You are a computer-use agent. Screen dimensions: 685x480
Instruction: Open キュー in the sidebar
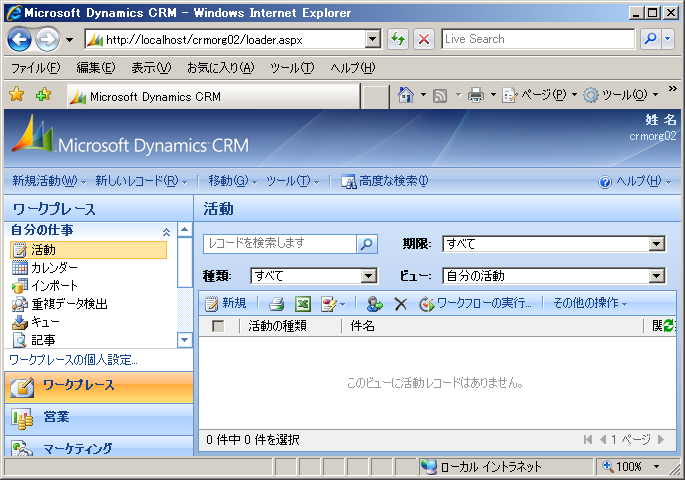[35, 322]
